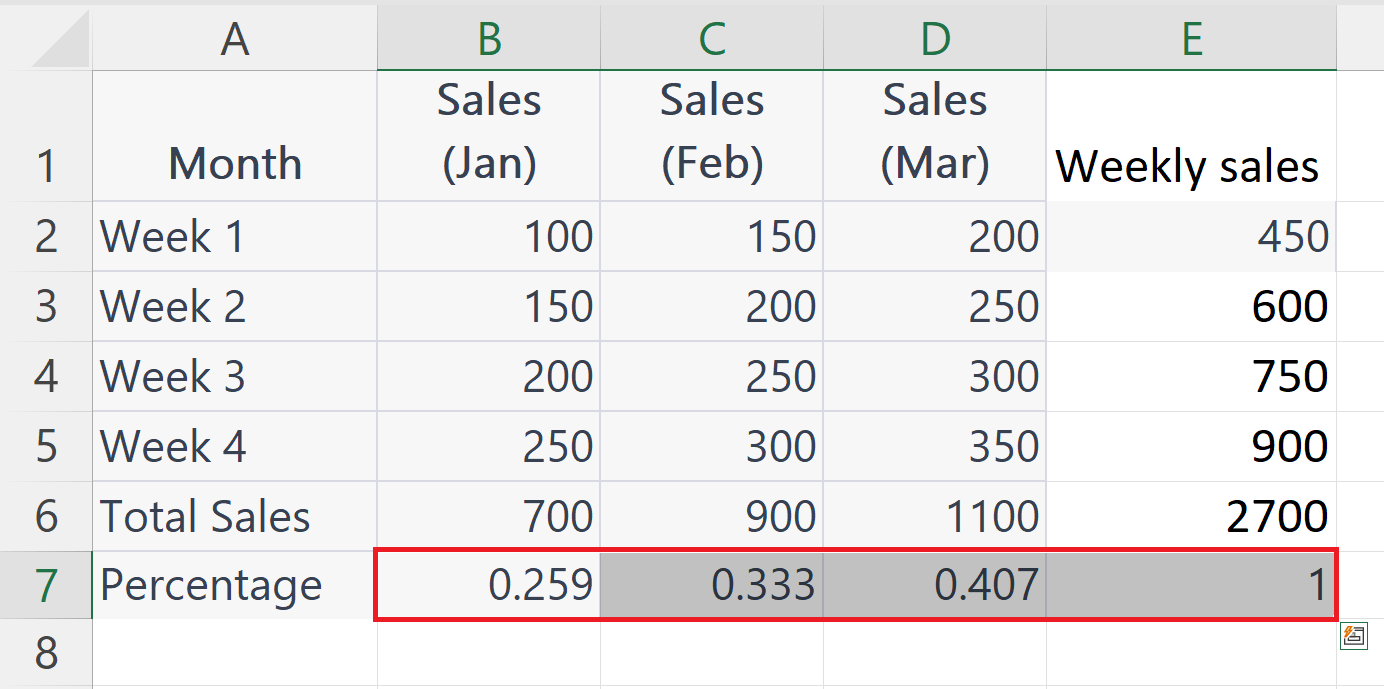Image resolution: width=1384 pixels, height=689 pixels.
Task: Click the Percentage label cell
Action: point(233,586)
